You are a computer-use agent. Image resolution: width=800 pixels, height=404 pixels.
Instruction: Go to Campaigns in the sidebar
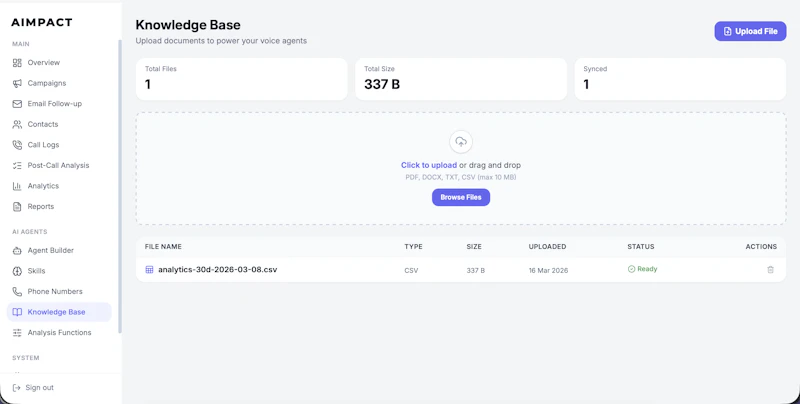click(59, 83)
